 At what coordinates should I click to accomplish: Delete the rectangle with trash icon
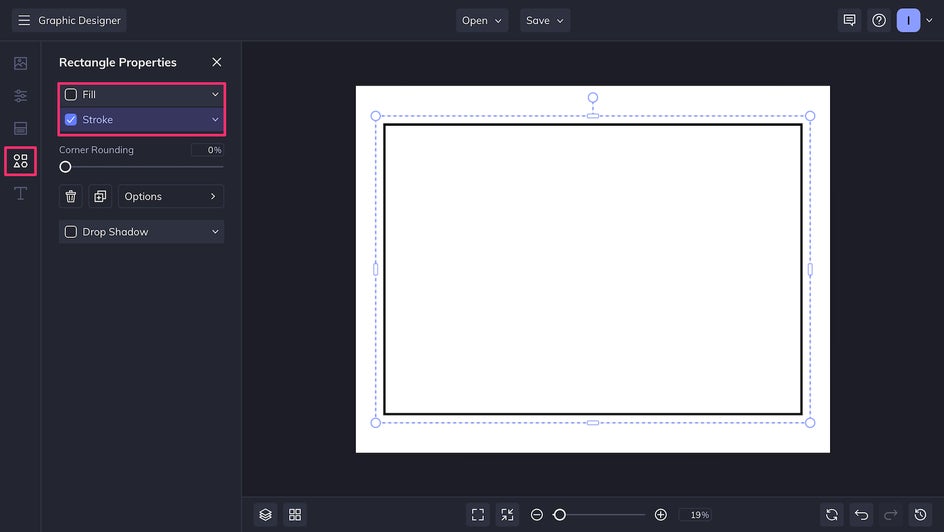point(70,196)
